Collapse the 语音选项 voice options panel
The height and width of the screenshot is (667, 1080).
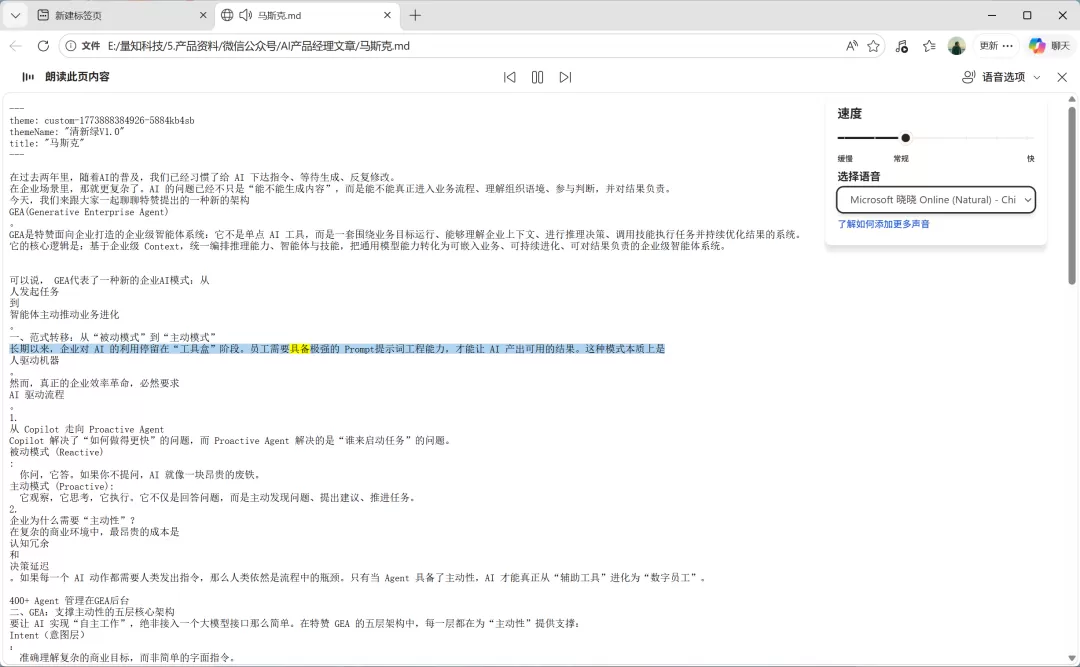1000,77
